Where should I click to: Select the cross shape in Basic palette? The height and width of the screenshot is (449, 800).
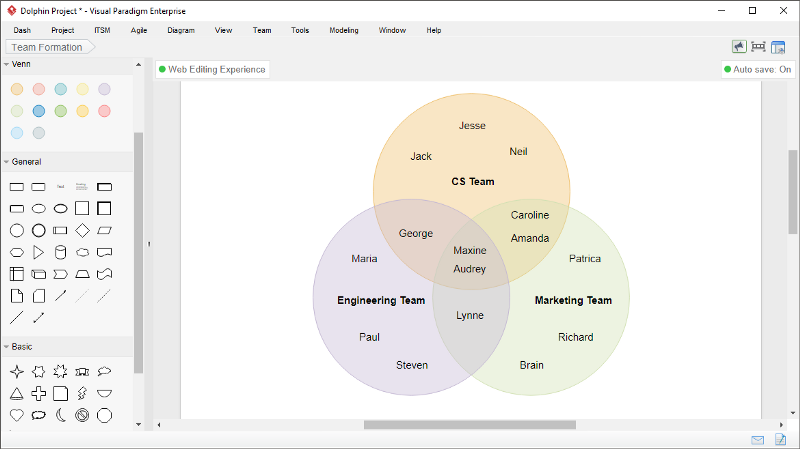39,393
